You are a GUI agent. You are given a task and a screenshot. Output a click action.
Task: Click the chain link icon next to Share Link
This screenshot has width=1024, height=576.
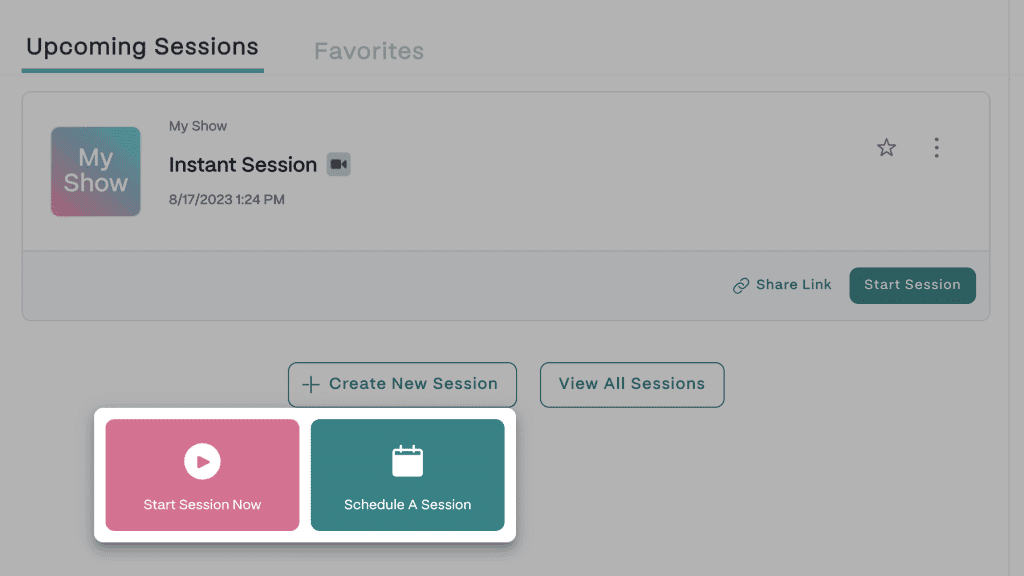pyautogui.click(x=741, y=285)
